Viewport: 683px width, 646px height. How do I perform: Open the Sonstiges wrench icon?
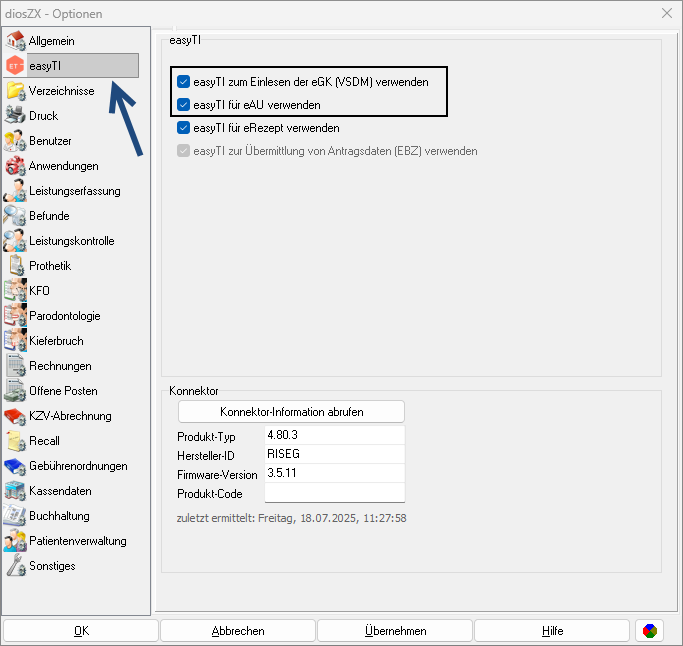15,566
